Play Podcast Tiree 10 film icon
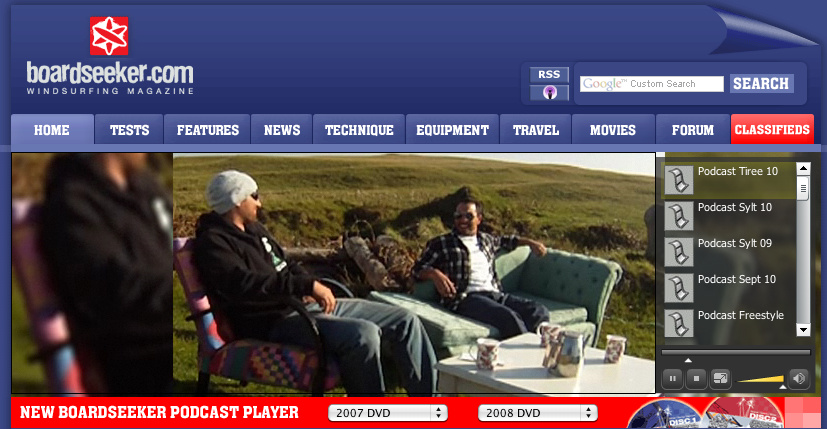Viewport: 827px width, 429px height. (x=679, y=180)
